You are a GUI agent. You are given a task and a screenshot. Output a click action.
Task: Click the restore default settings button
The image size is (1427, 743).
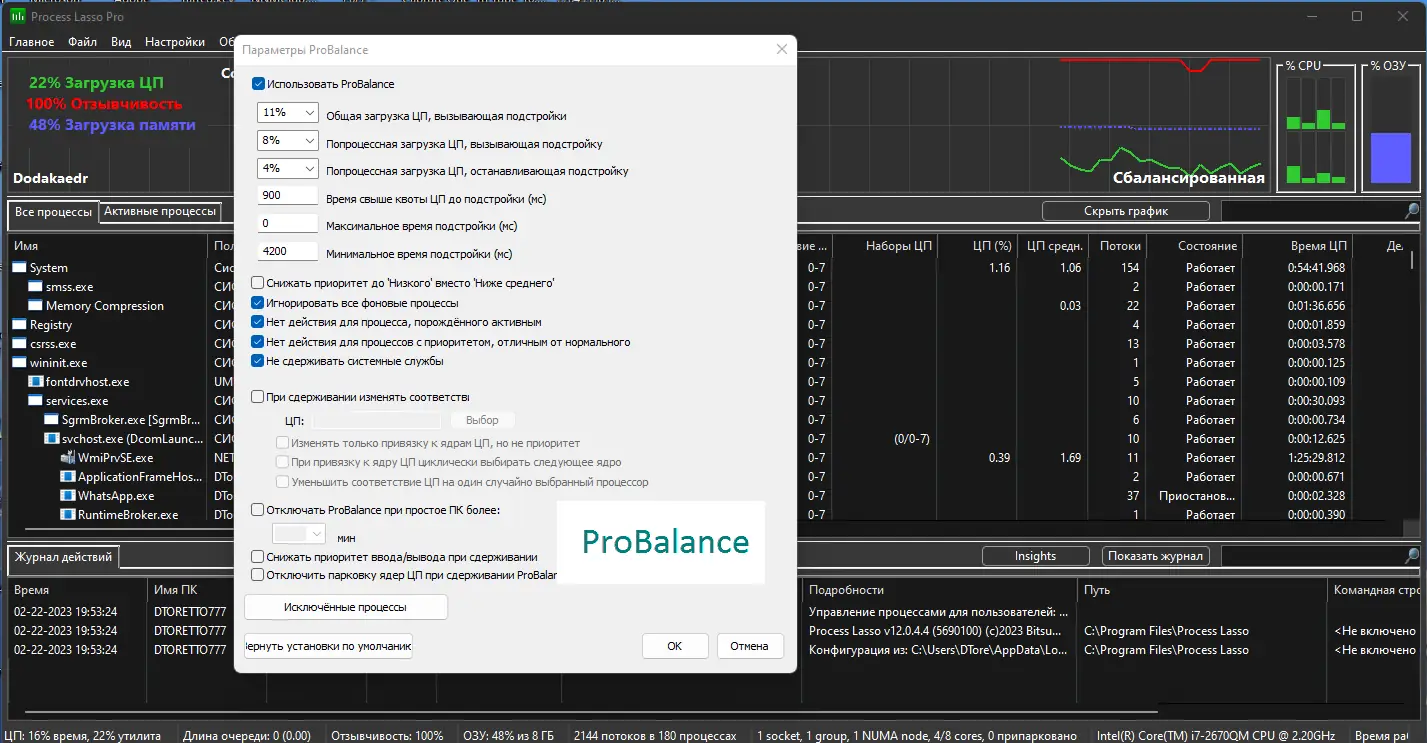click(329, 647)
